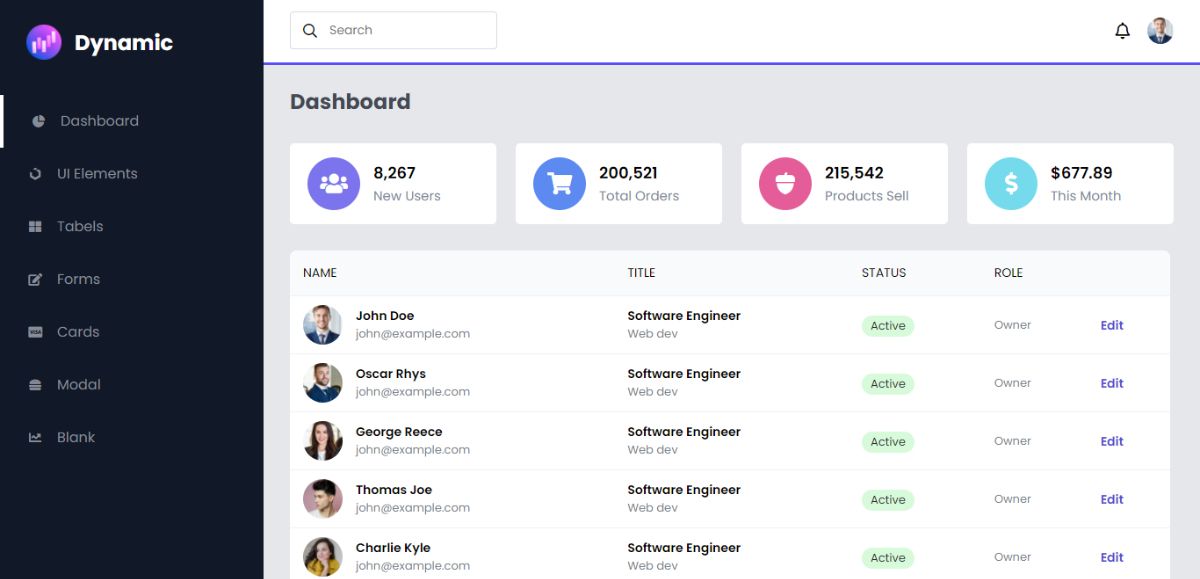Open the Forms menu item
1200x579 pixels.
click(132, 280)
